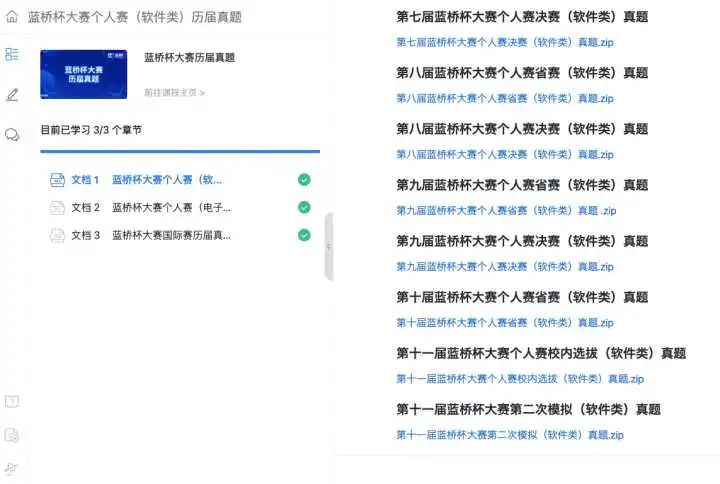Select 文档 1 蓝桥杯大赛个人赛（软... chapter
720x484 pixels.
click(180, 180)
